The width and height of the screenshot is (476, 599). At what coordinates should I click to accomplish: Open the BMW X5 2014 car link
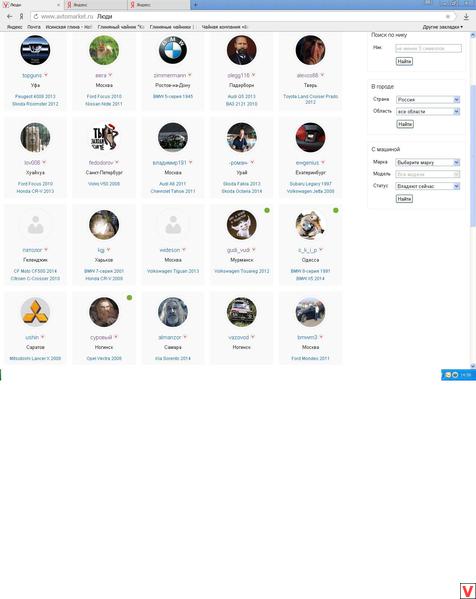(x=310, y=278)
